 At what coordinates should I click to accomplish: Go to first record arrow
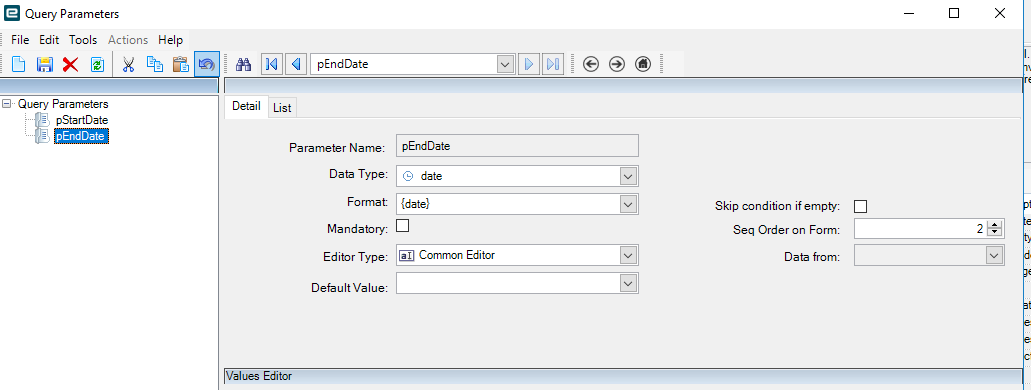pos(272,64)
